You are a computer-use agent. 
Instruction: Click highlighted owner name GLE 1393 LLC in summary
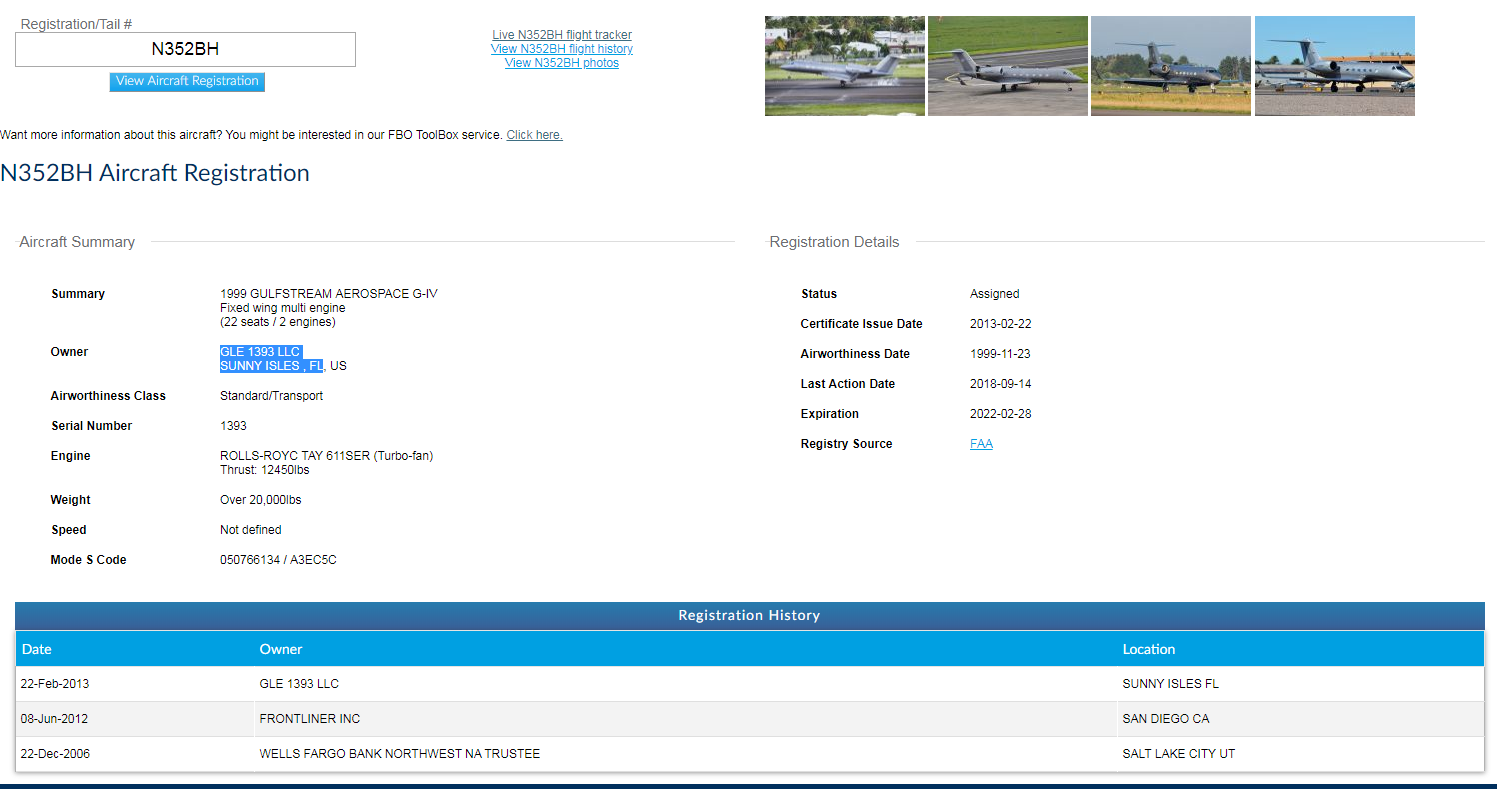pyautogui.click(x=260, y=352)
